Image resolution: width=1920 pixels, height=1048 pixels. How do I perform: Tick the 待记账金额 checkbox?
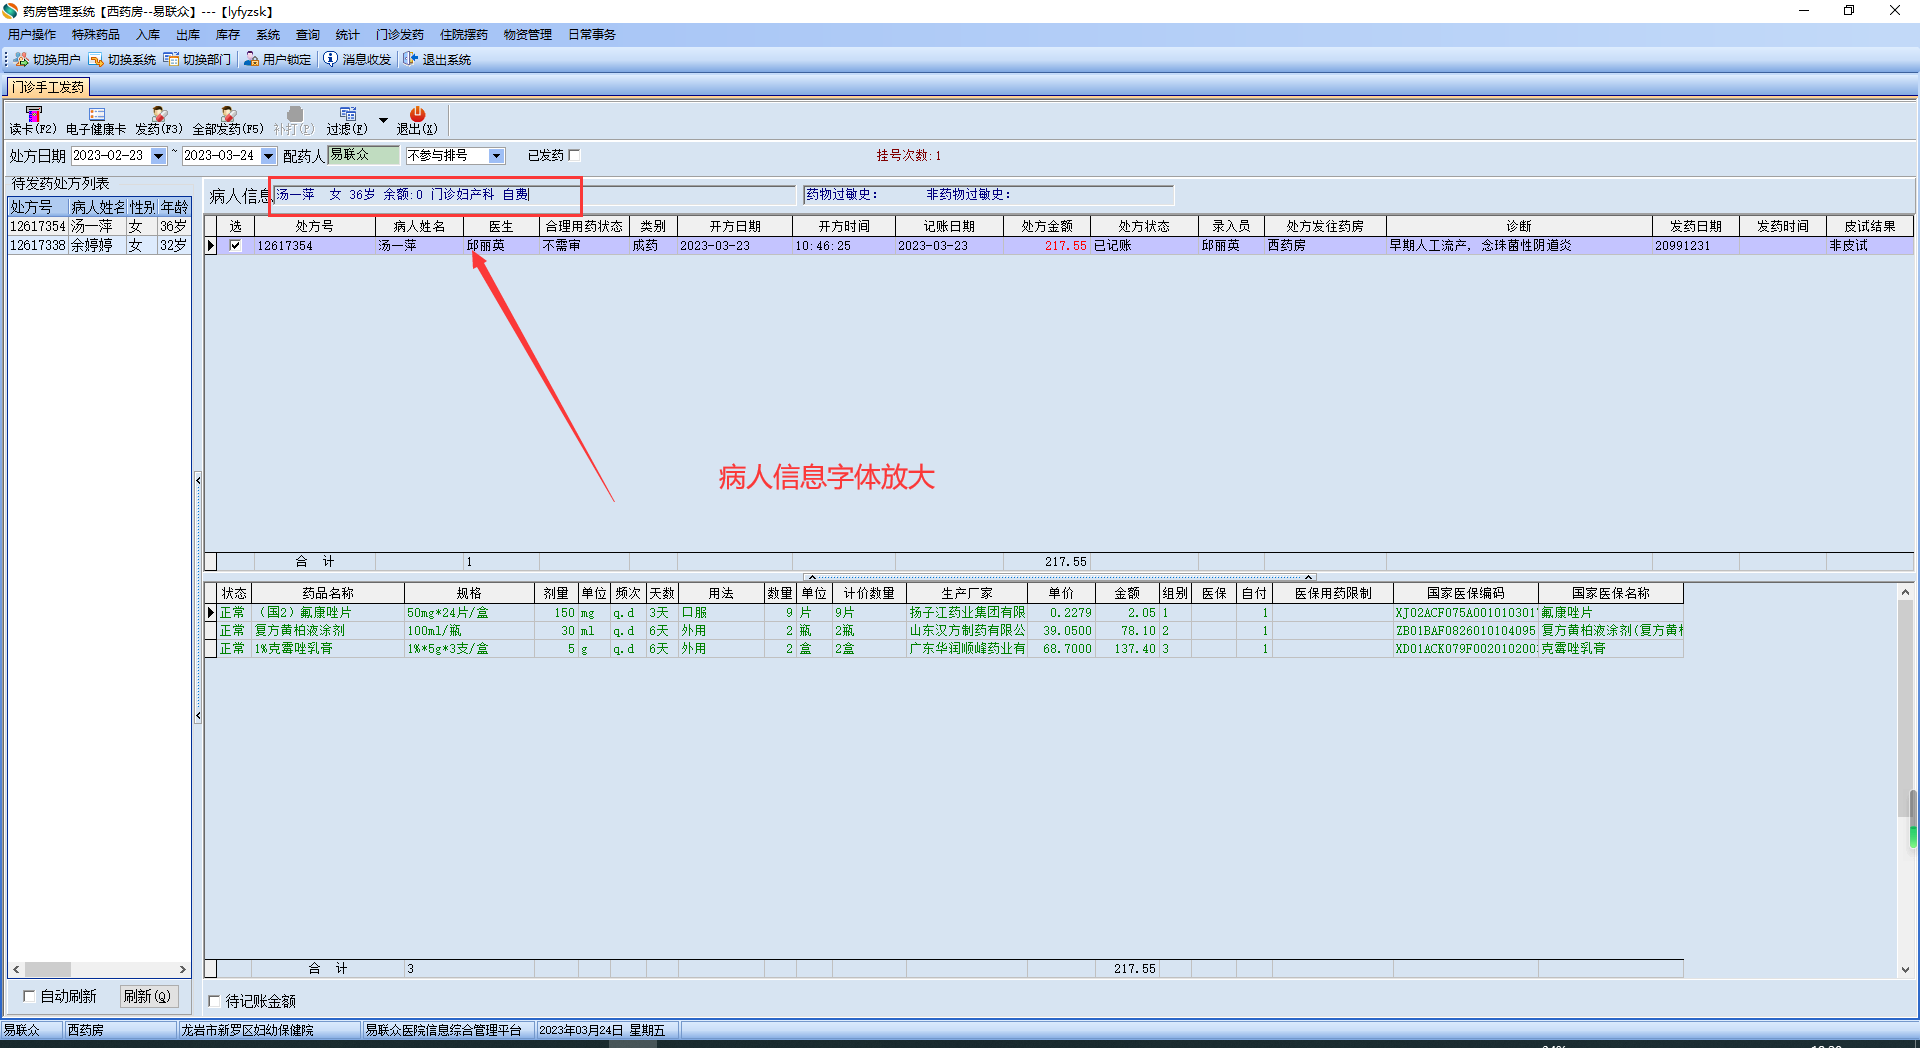click(x=213, y=1001)
